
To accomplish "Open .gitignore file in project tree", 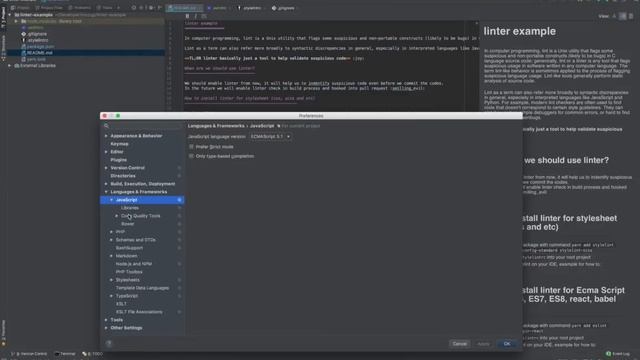I will [37, 34].
